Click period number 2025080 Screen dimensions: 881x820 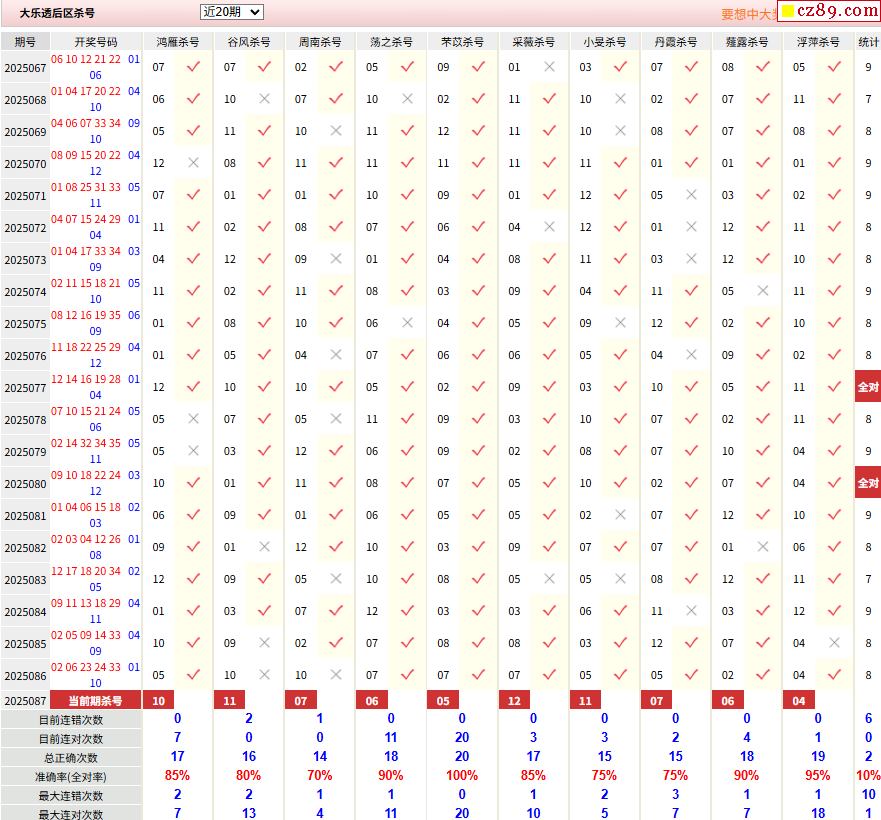pyautogui.click(x=25, y=484)
